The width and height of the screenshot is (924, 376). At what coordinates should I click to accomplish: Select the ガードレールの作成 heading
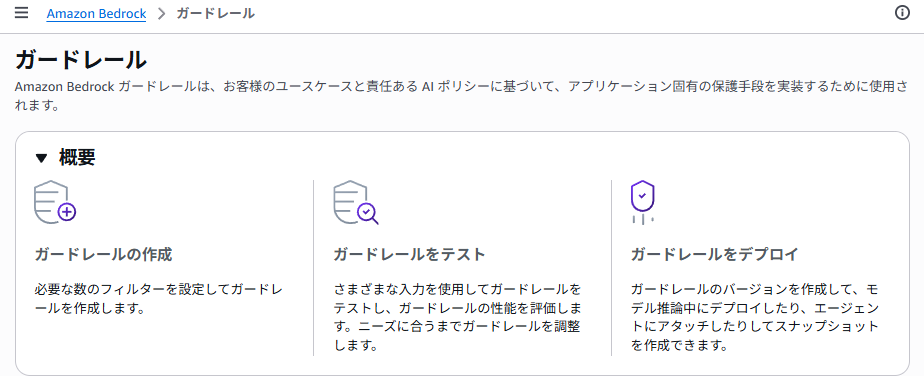tap(103, 255)
